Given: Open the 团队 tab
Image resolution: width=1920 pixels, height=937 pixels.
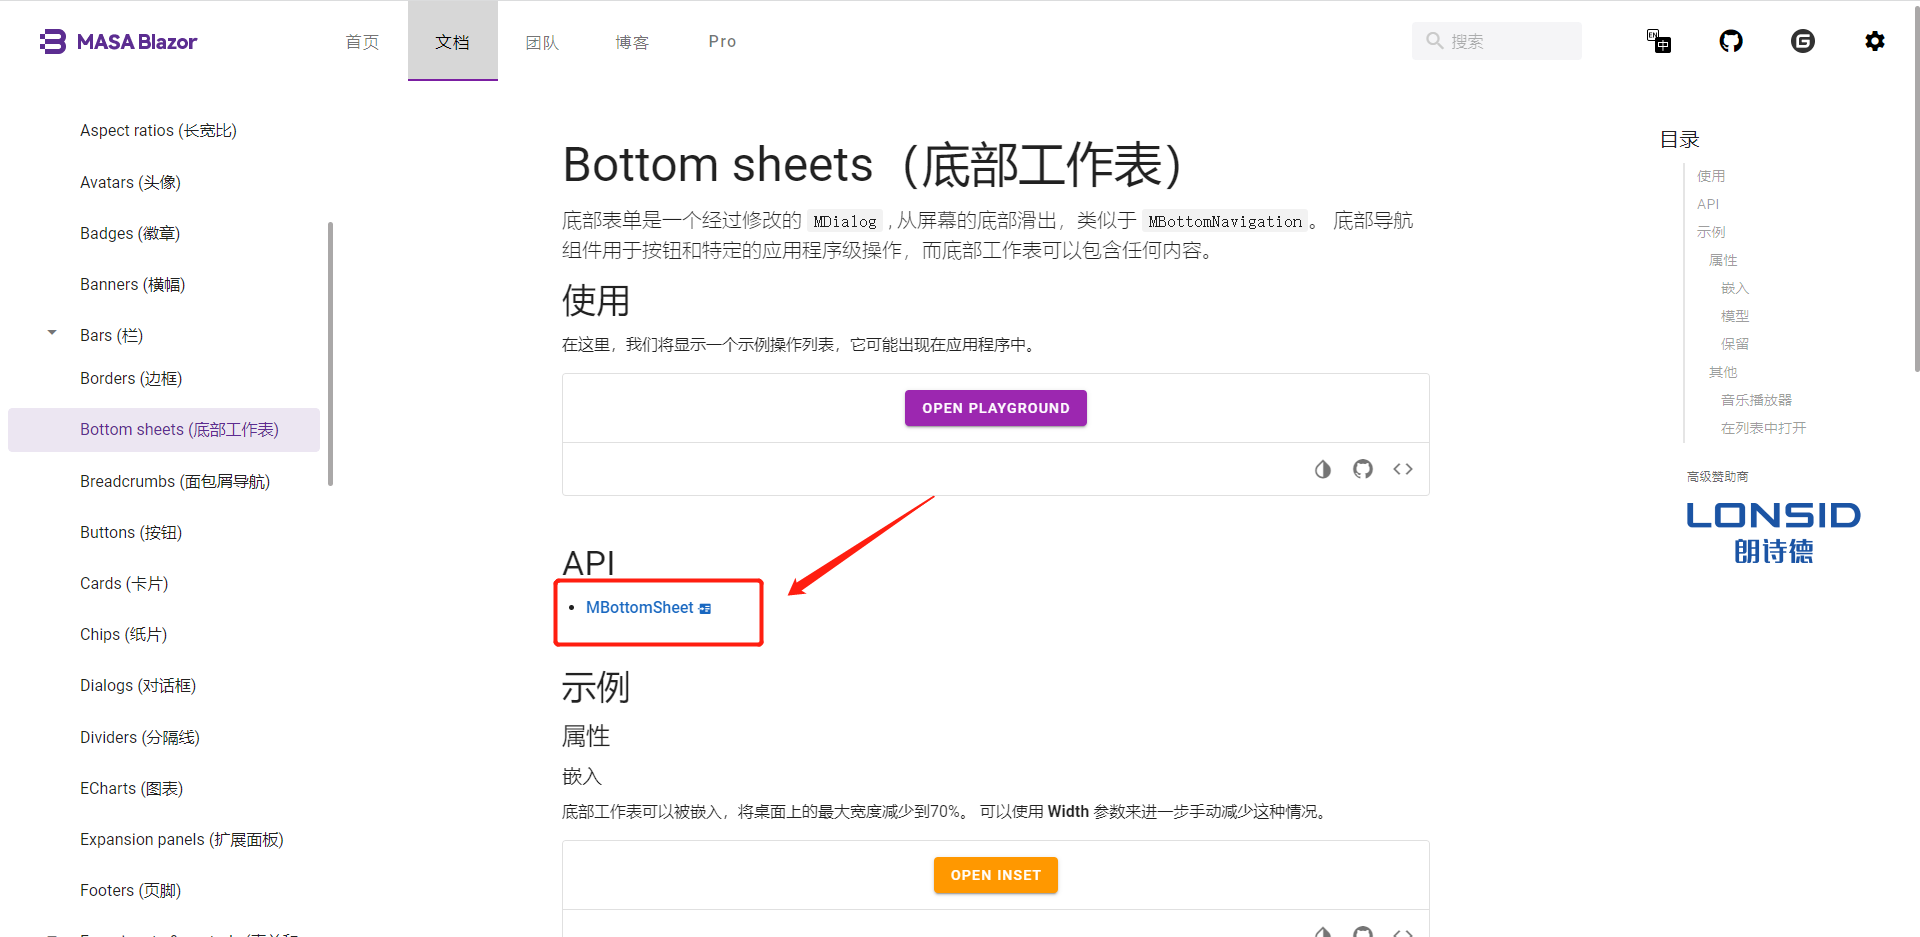Looking at the screenshot, I should (543, 41).
